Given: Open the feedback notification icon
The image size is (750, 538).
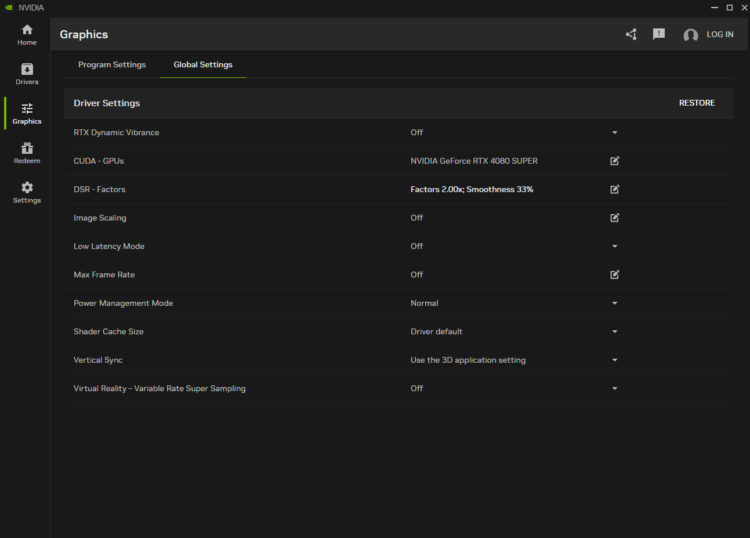Looking at the screenshot, I should coord(659,34).
